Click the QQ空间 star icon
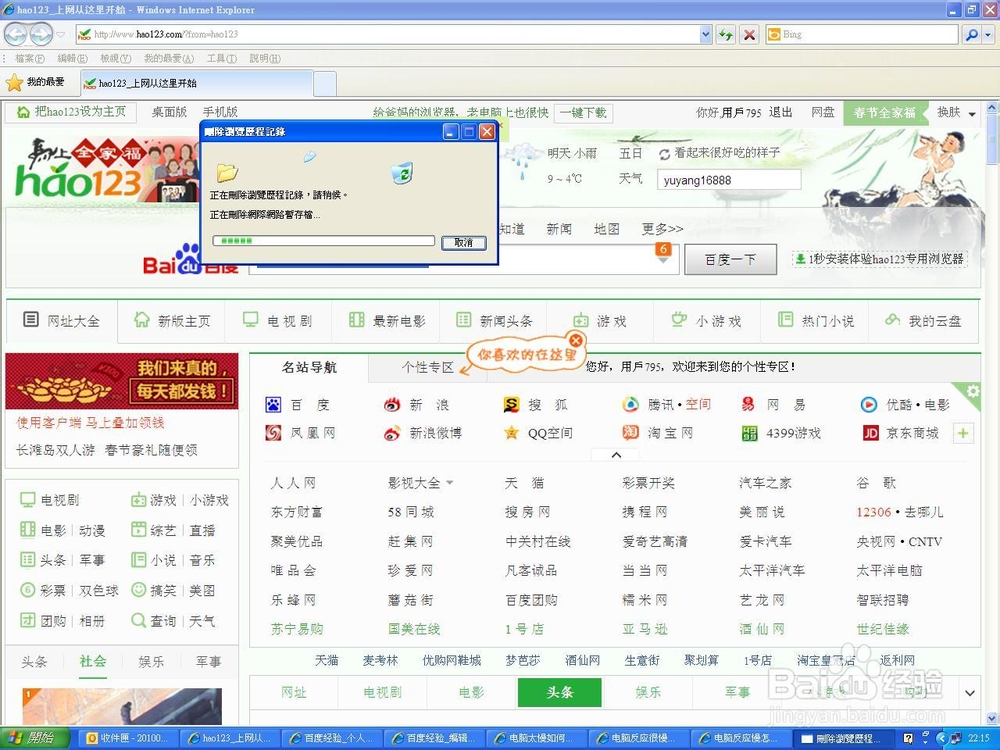The image size is (1000, 750). tap(511, 434)
